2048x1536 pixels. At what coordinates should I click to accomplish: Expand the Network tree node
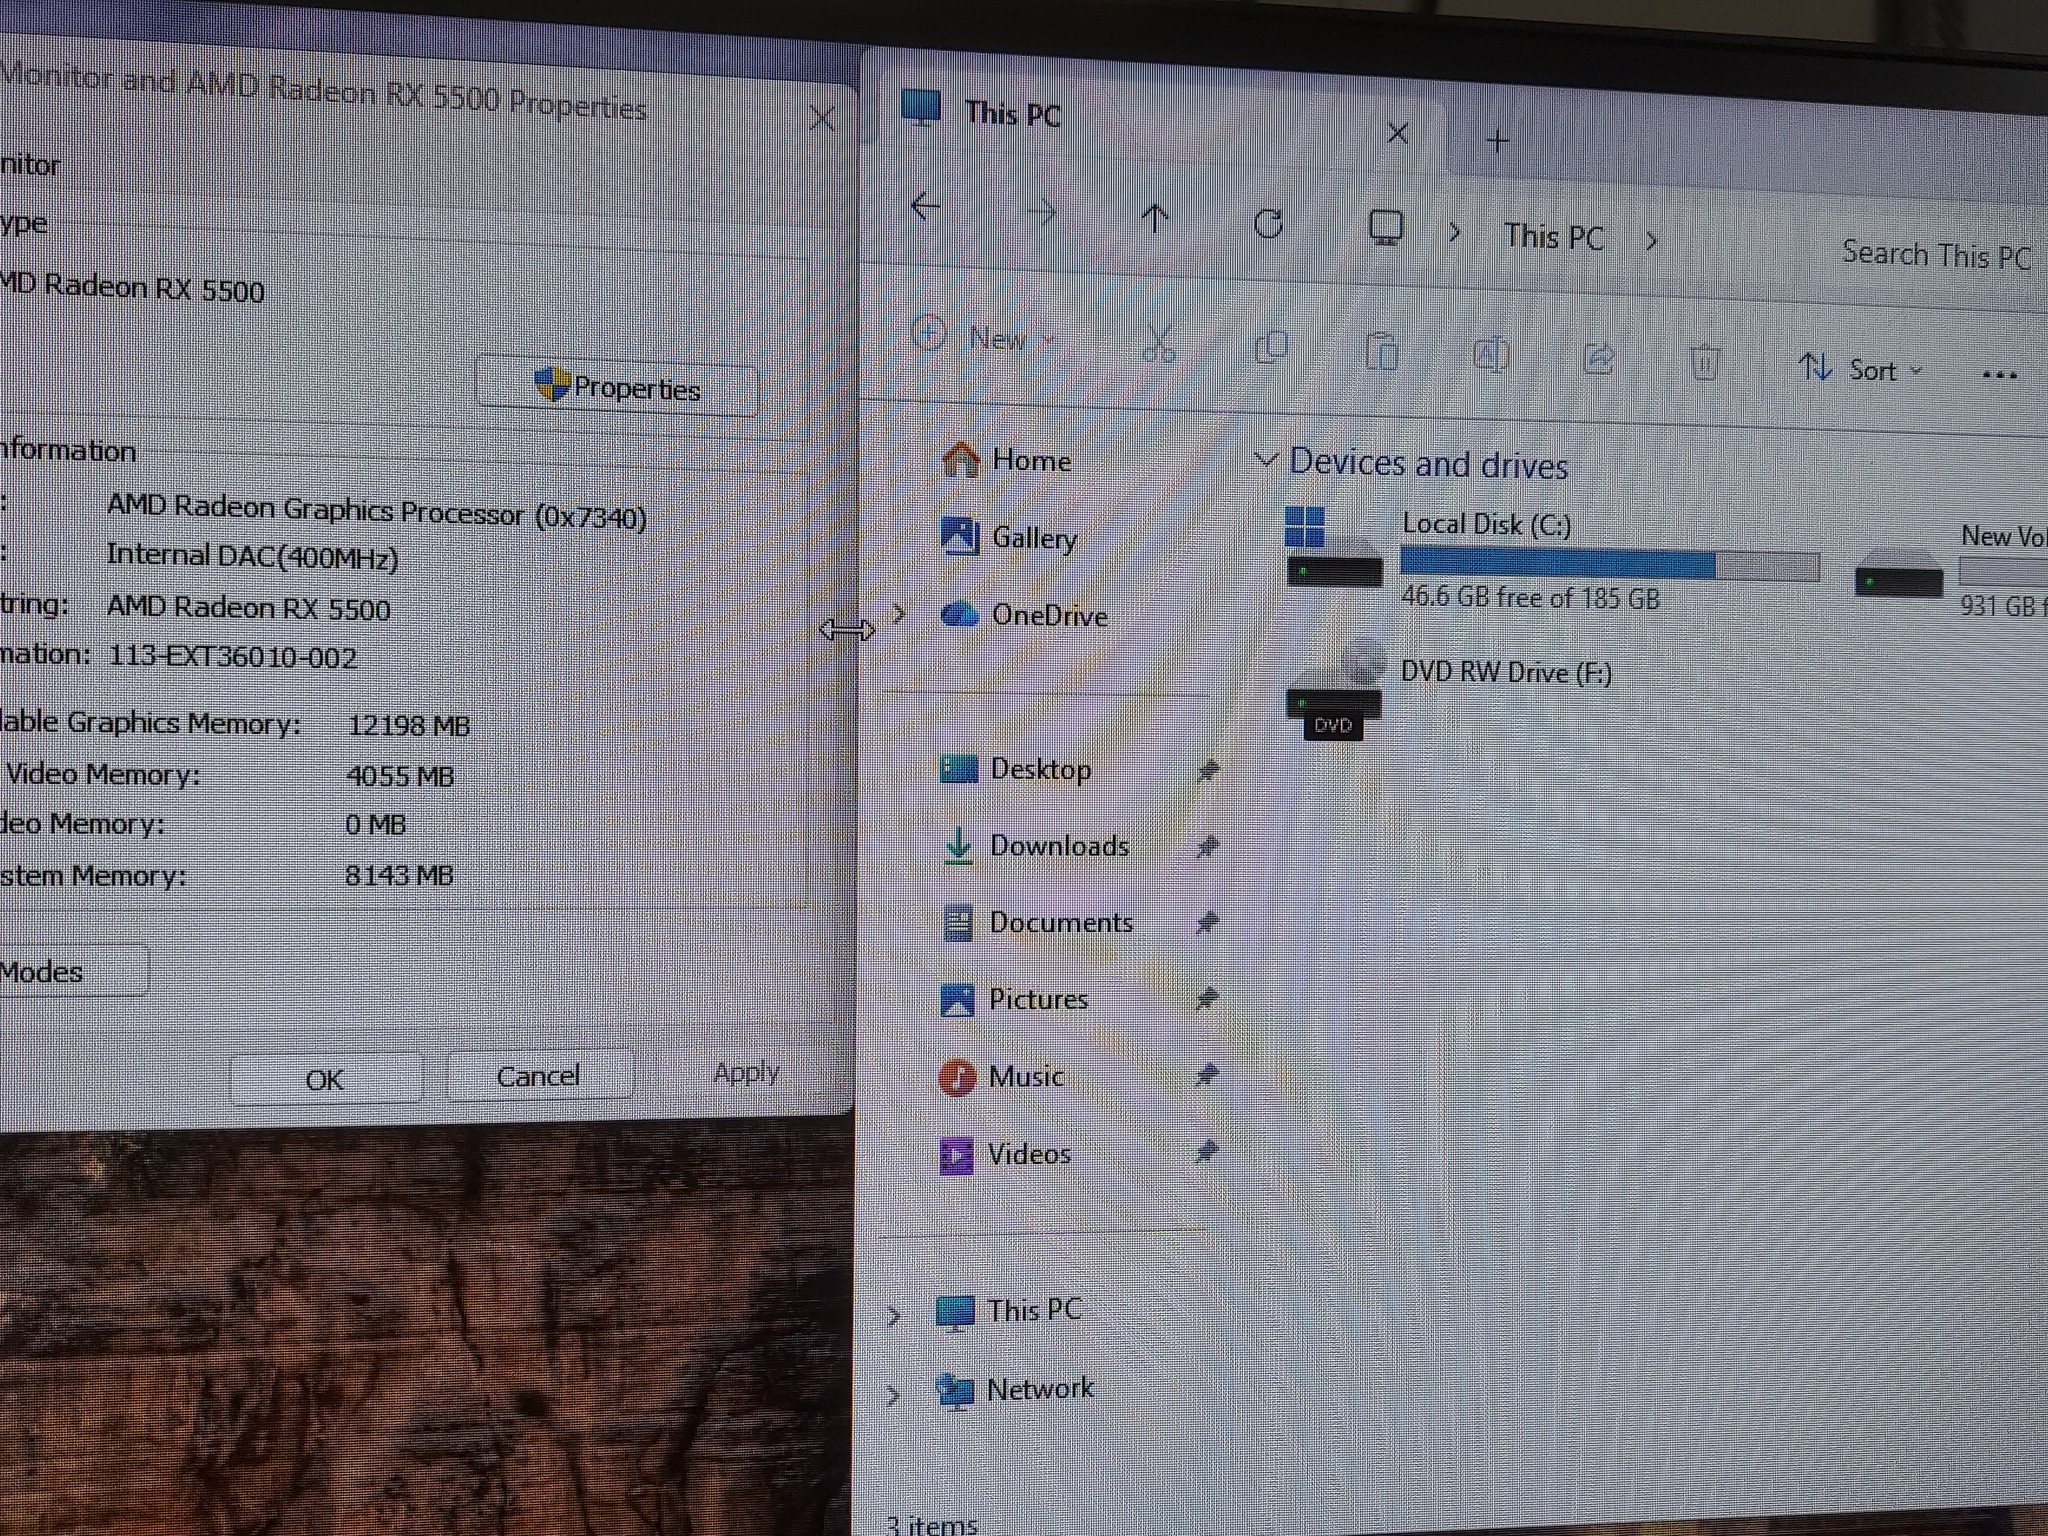pyautogui.click(x=893, y=1392)
